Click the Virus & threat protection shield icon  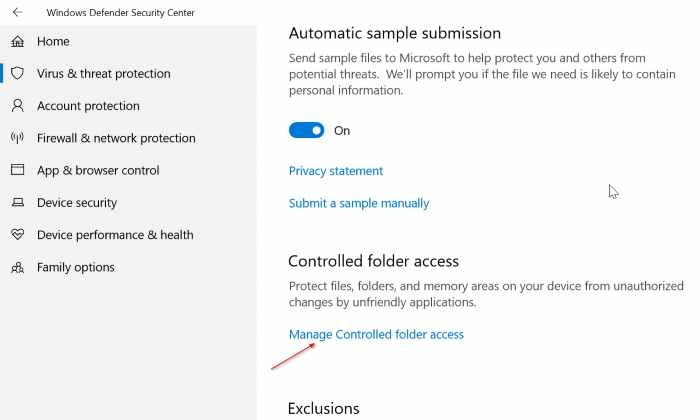click(x=17, y=73)
